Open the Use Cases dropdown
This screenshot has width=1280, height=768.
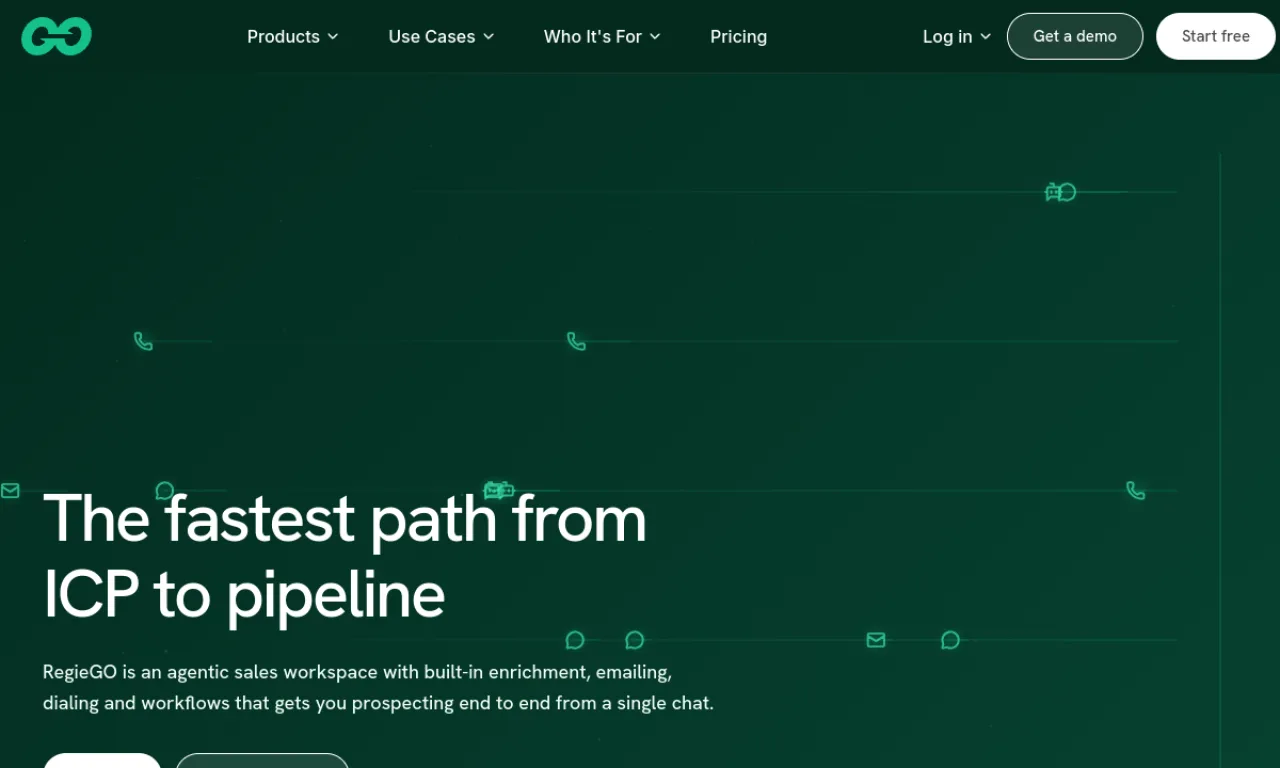coord(442,37)
